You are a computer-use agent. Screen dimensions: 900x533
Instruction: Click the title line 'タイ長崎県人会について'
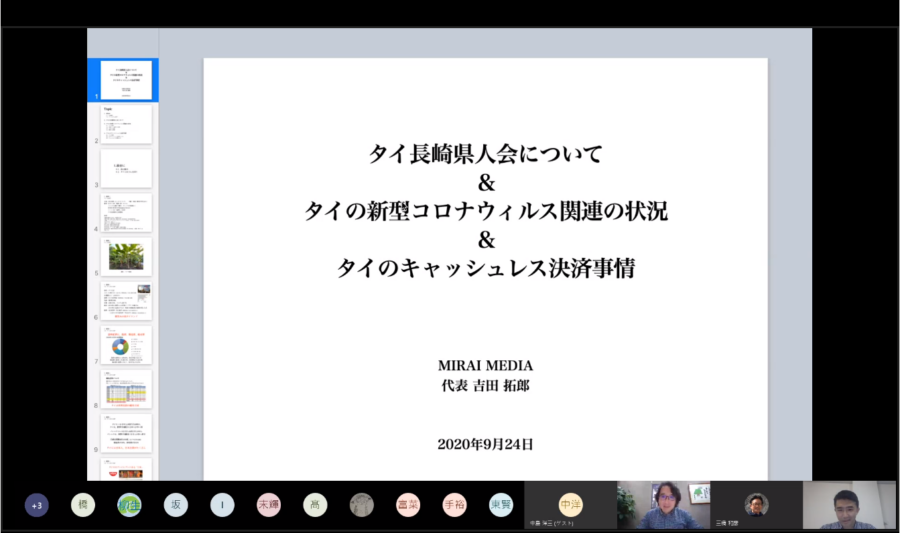coord(486,154)
